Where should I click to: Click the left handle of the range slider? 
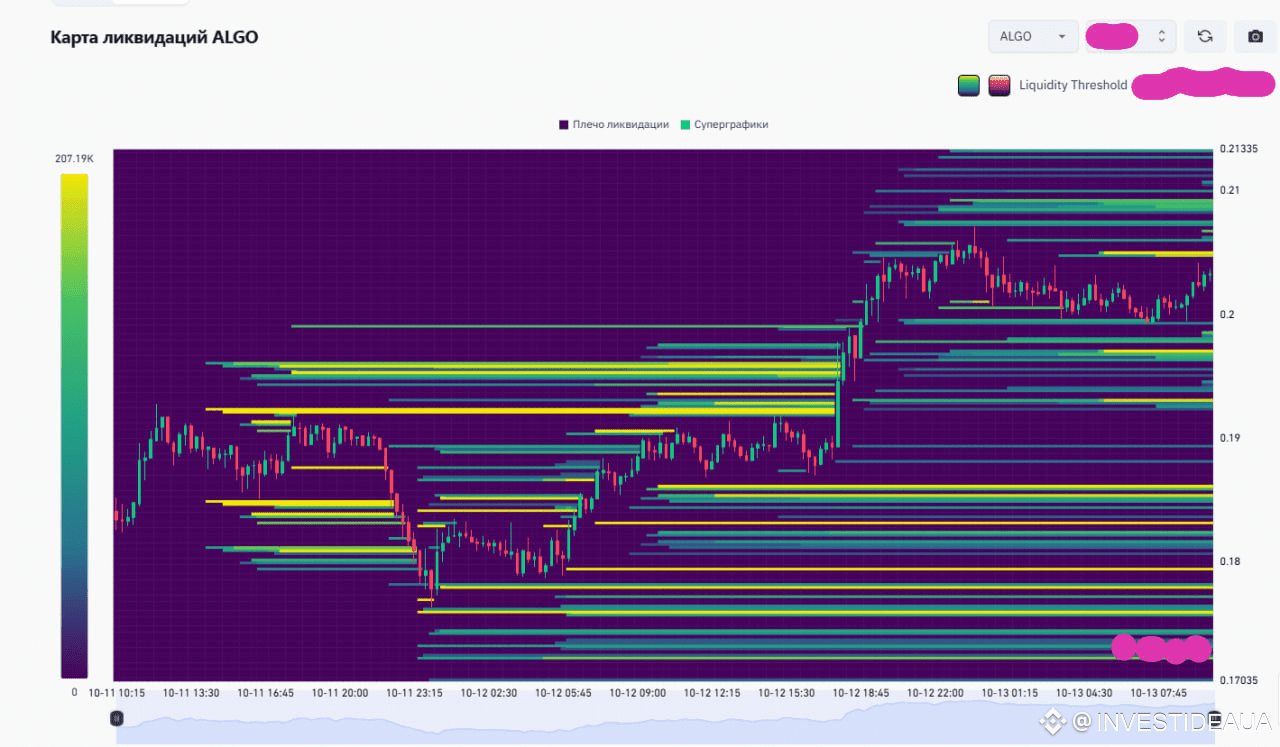[x=116, y=718]
